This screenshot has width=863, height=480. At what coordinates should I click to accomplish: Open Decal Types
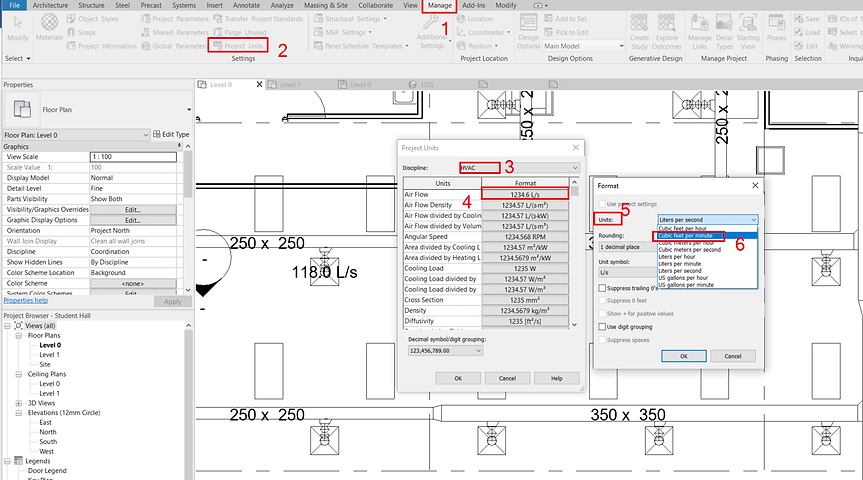[724, 32]
